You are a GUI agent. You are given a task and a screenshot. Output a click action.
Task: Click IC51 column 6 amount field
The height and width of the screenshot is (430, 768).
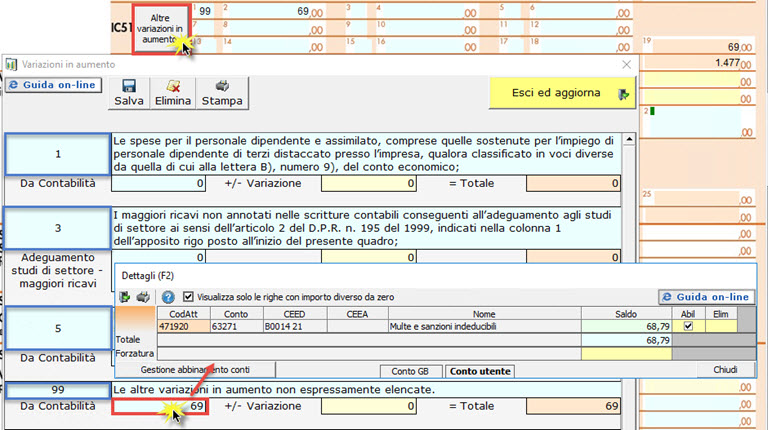tap(580, 11)
